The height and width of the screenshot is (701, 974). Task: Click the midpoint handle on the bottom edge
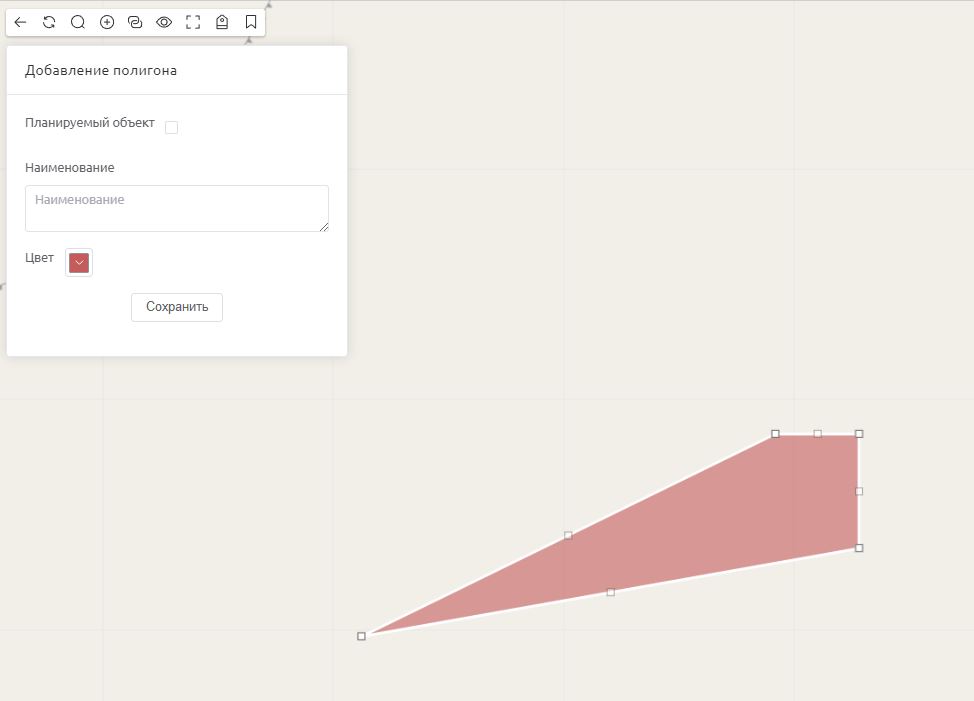click(x=611, y=592)
